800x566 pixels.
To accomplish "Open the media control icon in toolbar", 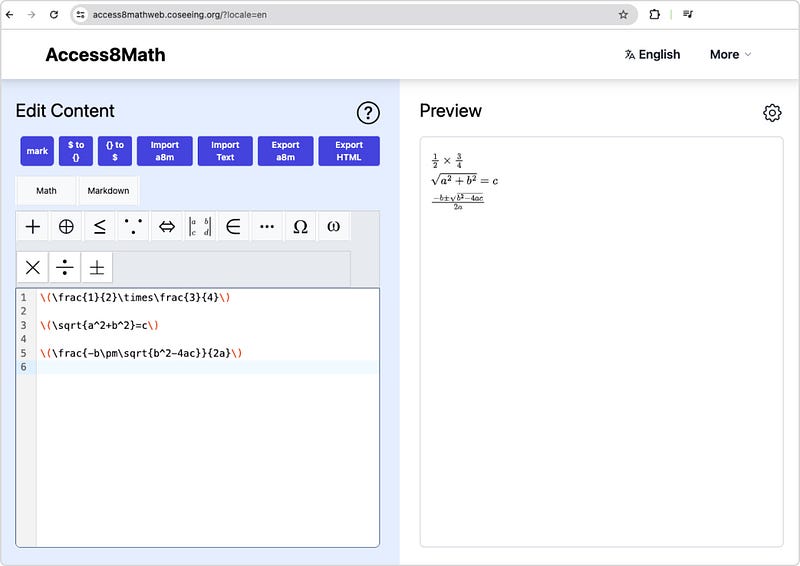I will [x=688, y=14].
